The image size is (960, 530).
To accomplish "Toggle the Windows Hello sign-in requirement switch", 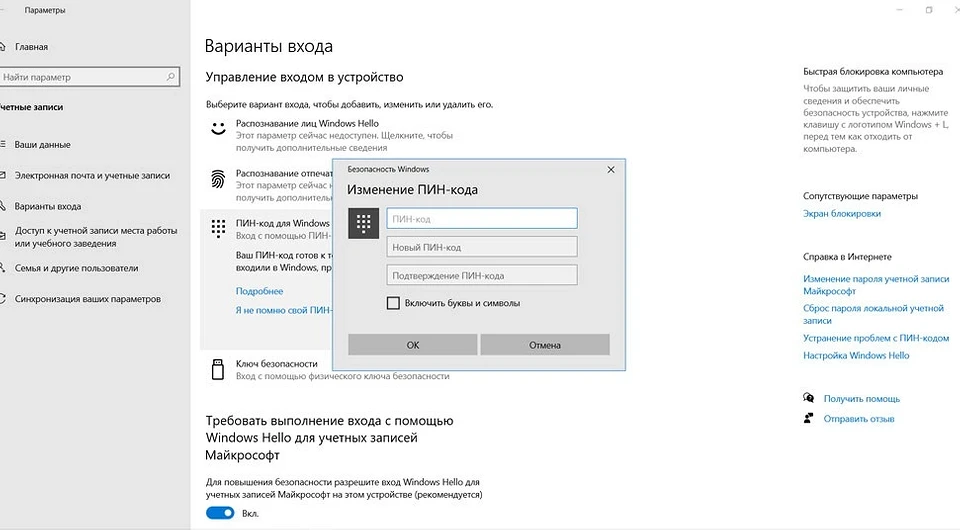I will [220, 513].
